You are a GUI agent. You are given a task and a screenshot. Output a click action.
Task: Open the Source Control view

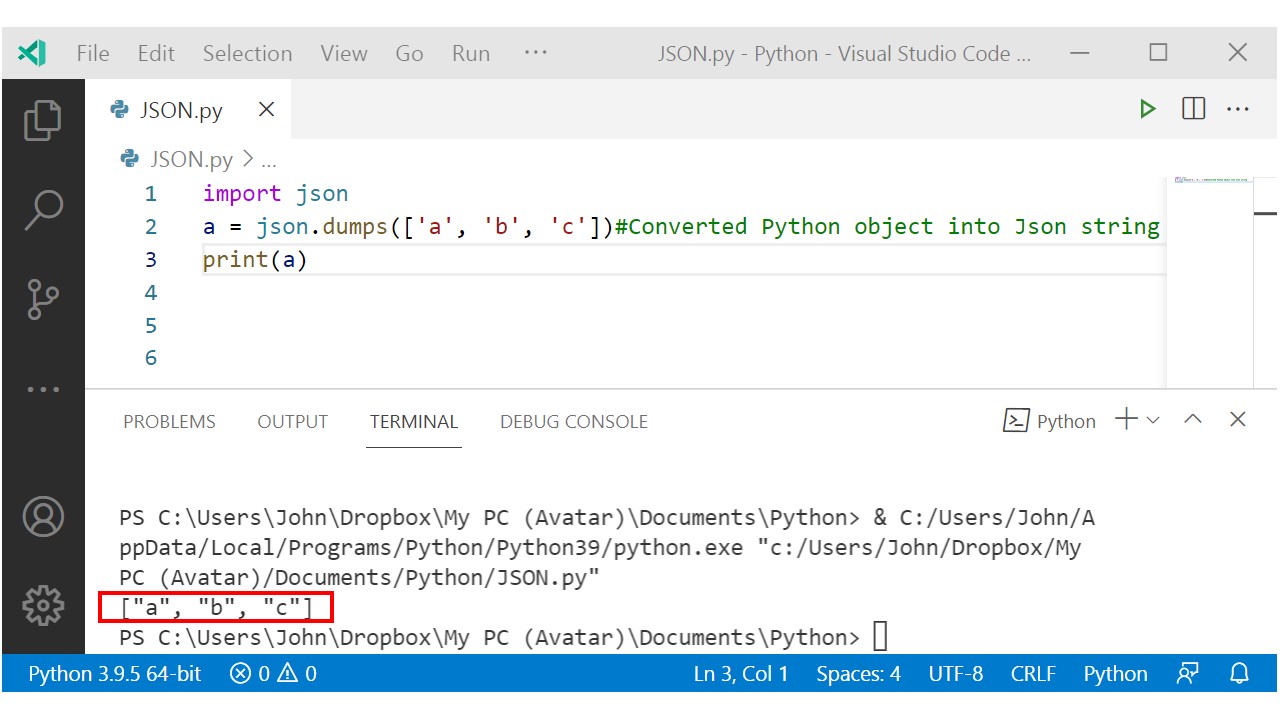(42, 297)
